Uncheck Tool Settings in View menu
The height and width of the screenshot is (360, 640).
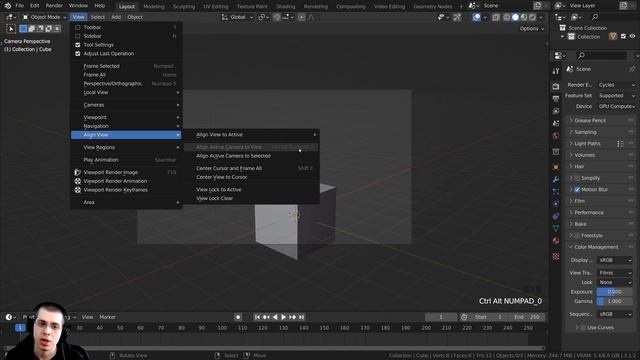[78, 45]
